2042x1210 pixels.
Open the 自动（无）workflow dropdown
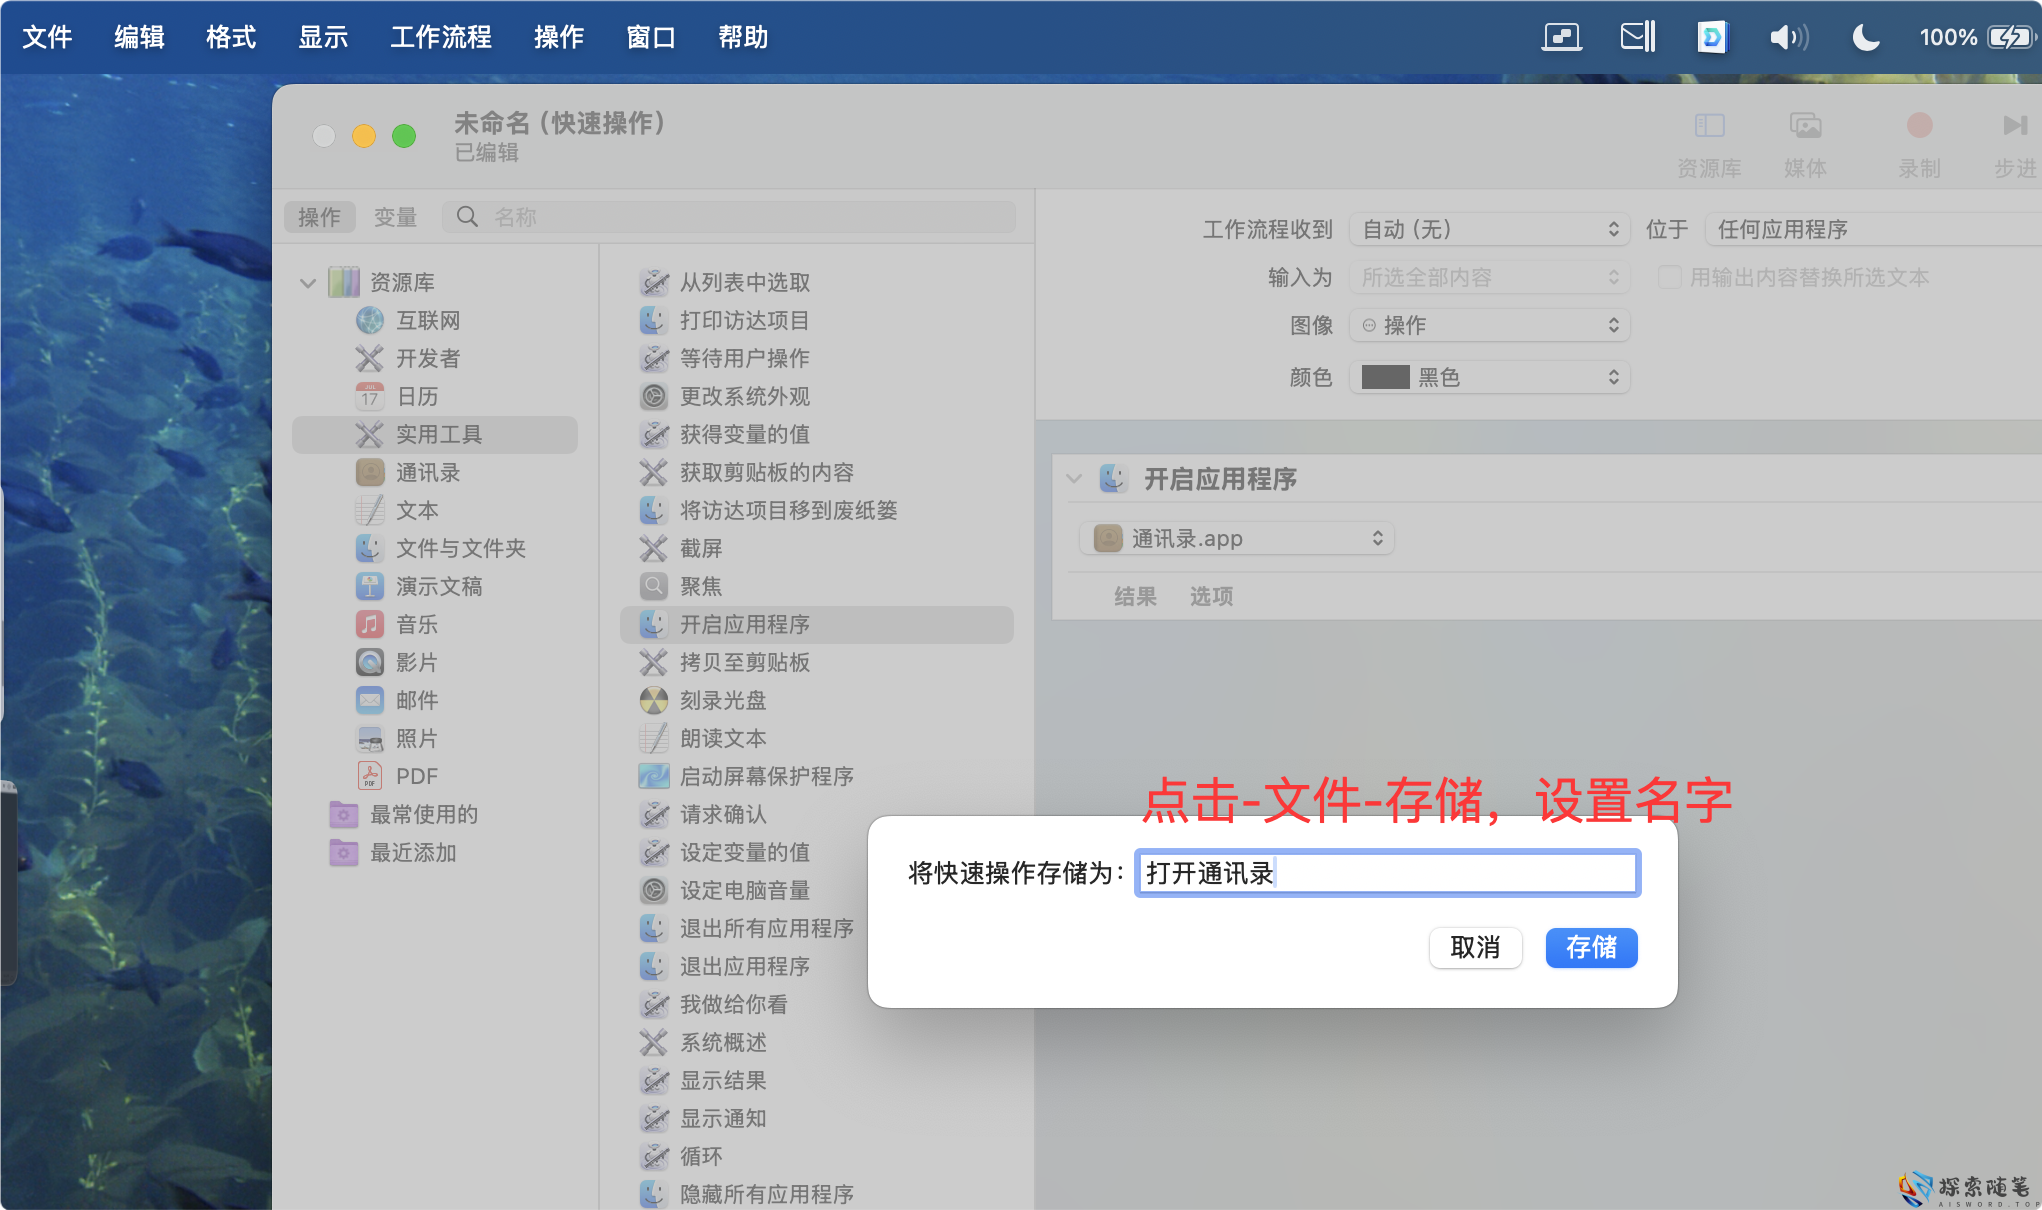pyautogui.click(x=1489, y=229)
